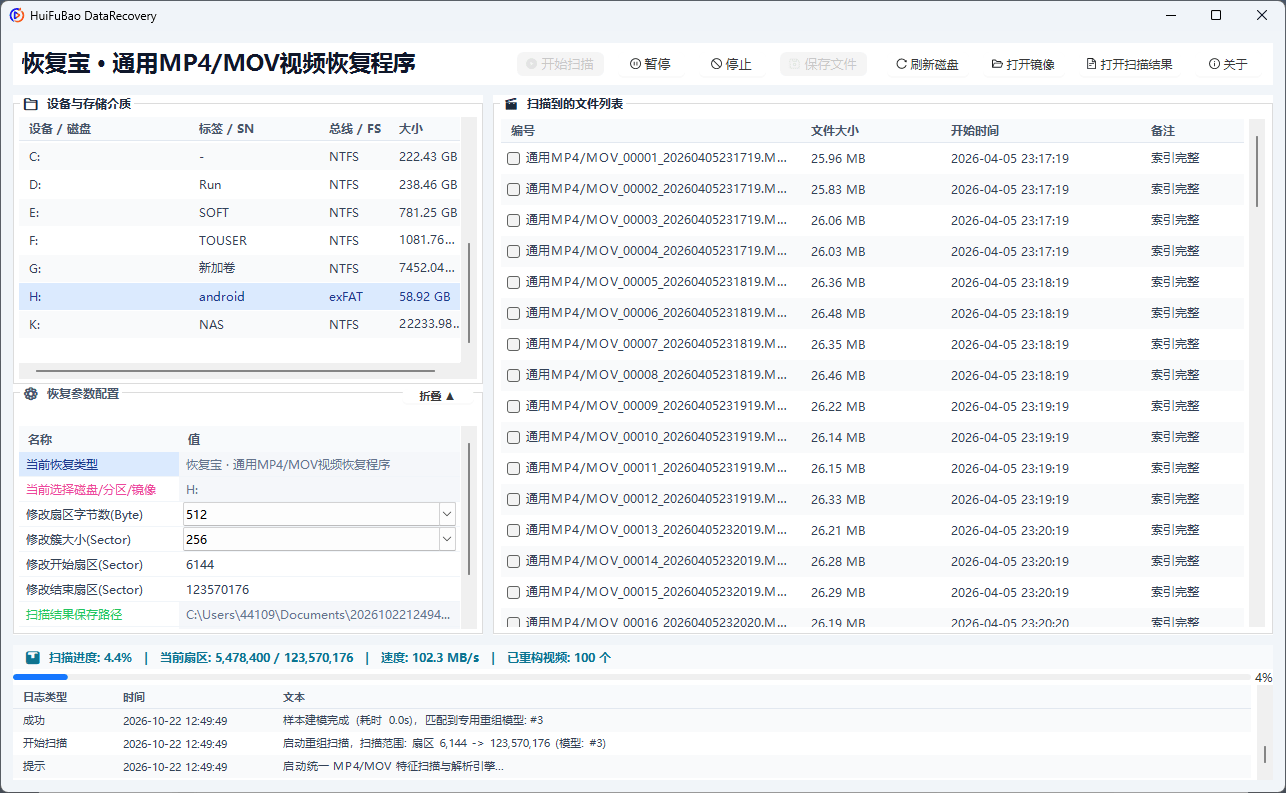Open the sector byte size 512 dropdown
This screenshot has height=793, width=1286.
(x=447, y=514)
